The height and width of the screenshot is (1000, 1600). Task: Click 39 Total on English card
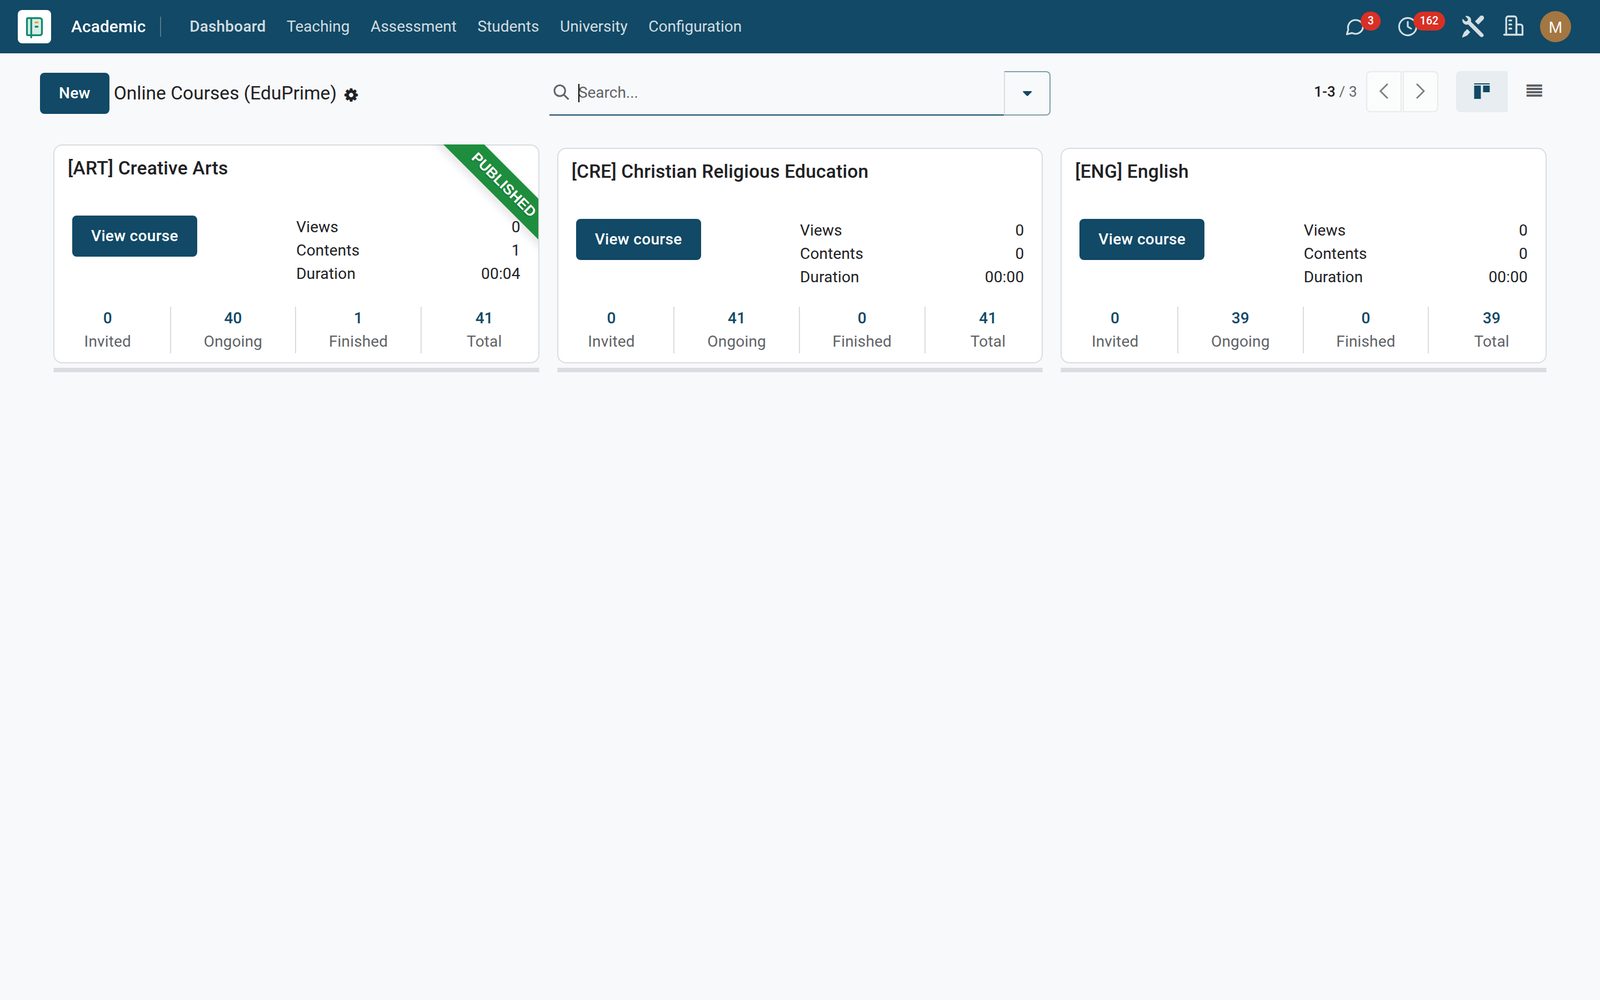1491,329
